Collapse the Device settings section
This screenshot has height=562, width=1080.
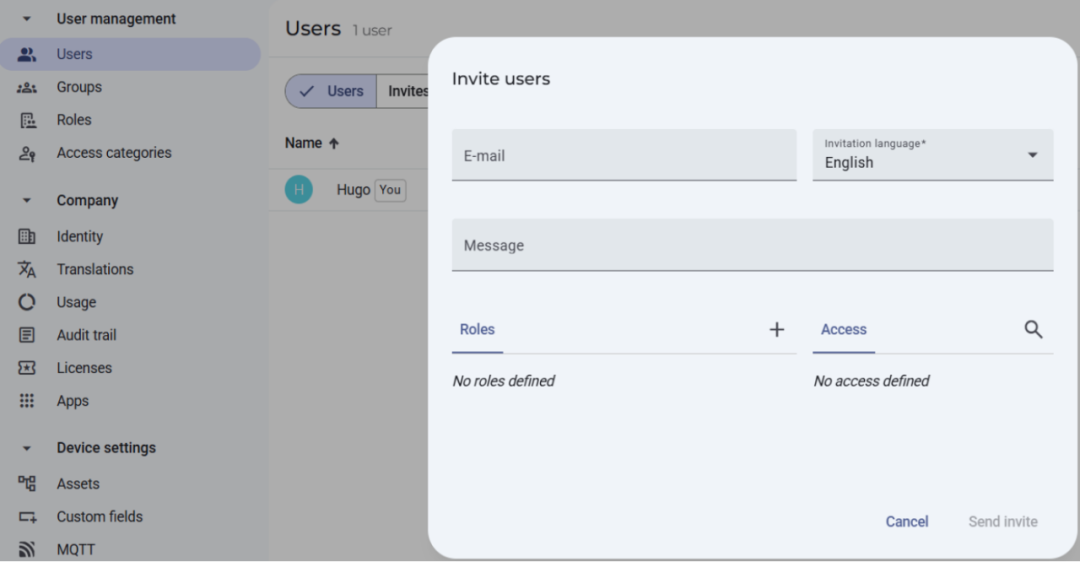(27, 448)
